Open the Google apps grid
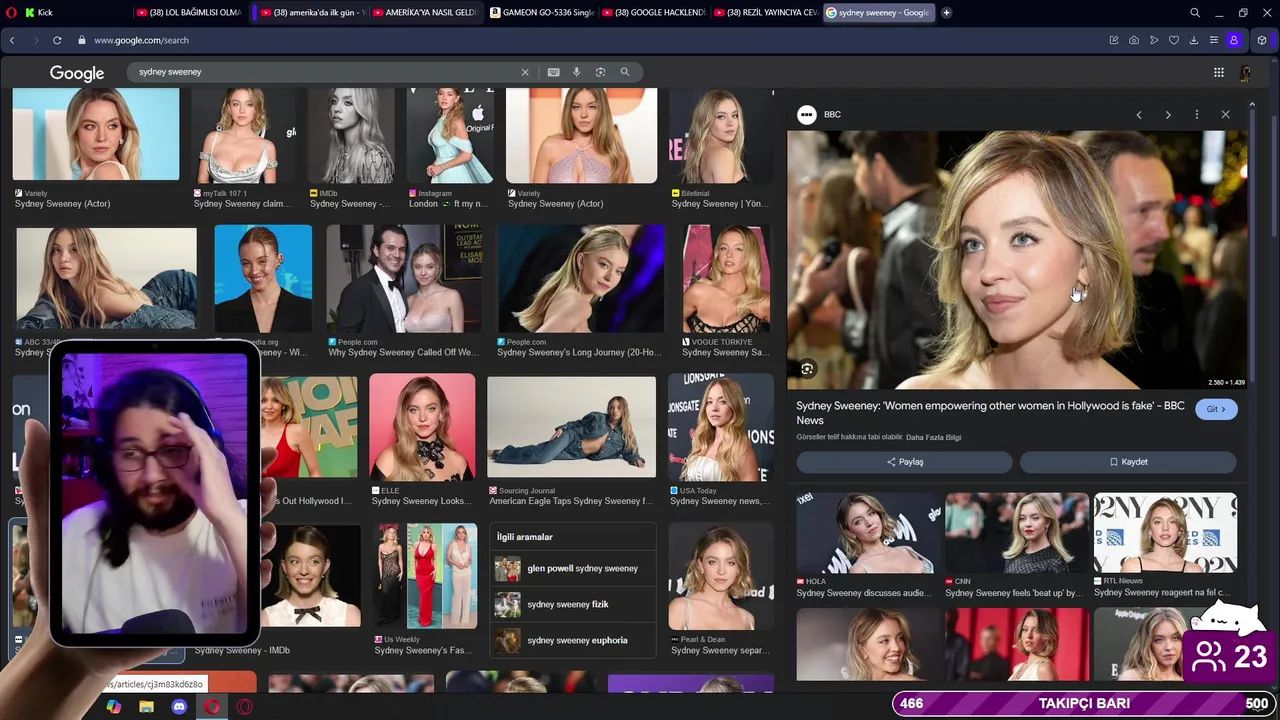This screenshot has width=1280, height=720. [x=1218, y=72]
